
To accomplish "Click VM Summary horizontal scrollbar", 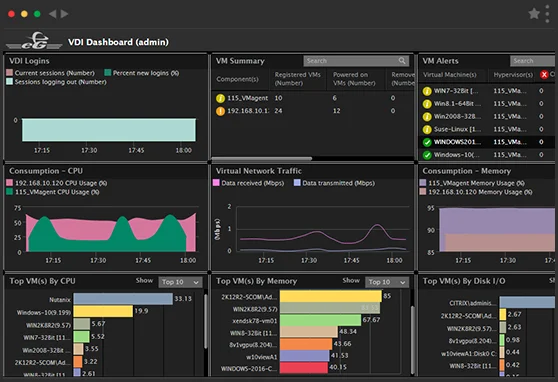I will (x=262, y=158).
